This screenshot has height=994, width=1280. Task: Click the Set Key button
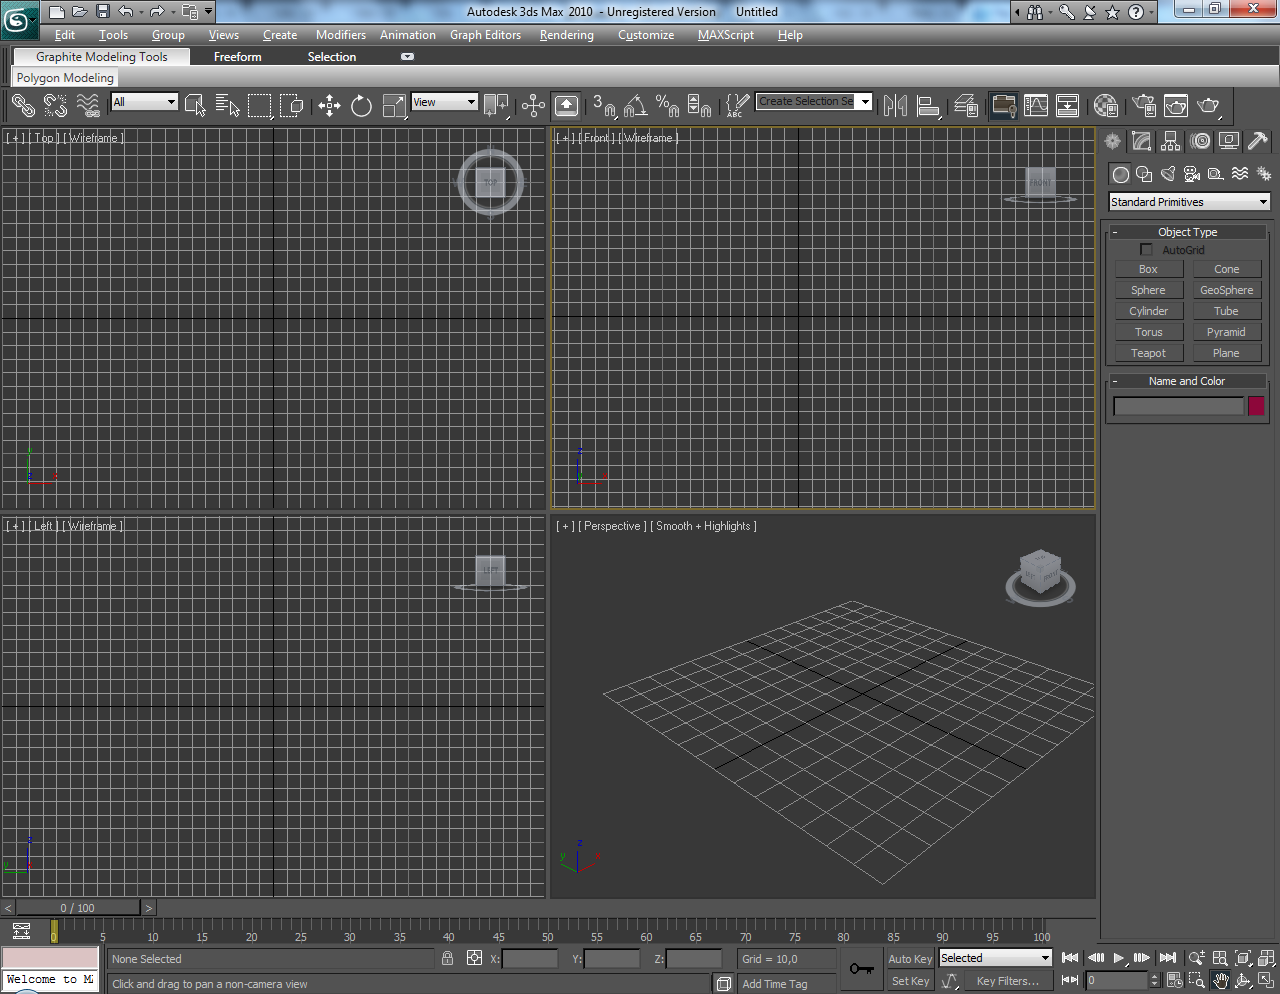(x=910, y=981)
